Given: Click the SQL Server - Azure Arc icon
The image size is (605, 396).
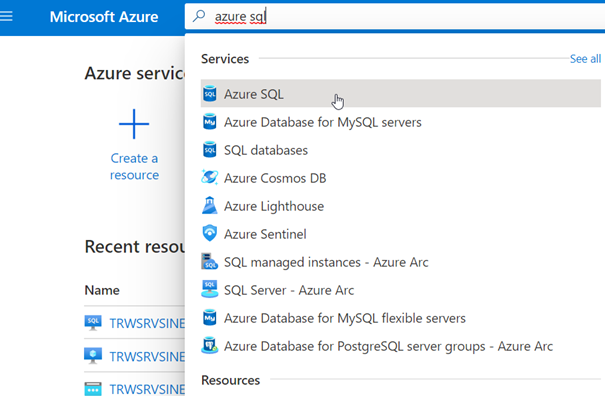Looking at the screenshot, I should coord(210,289).
